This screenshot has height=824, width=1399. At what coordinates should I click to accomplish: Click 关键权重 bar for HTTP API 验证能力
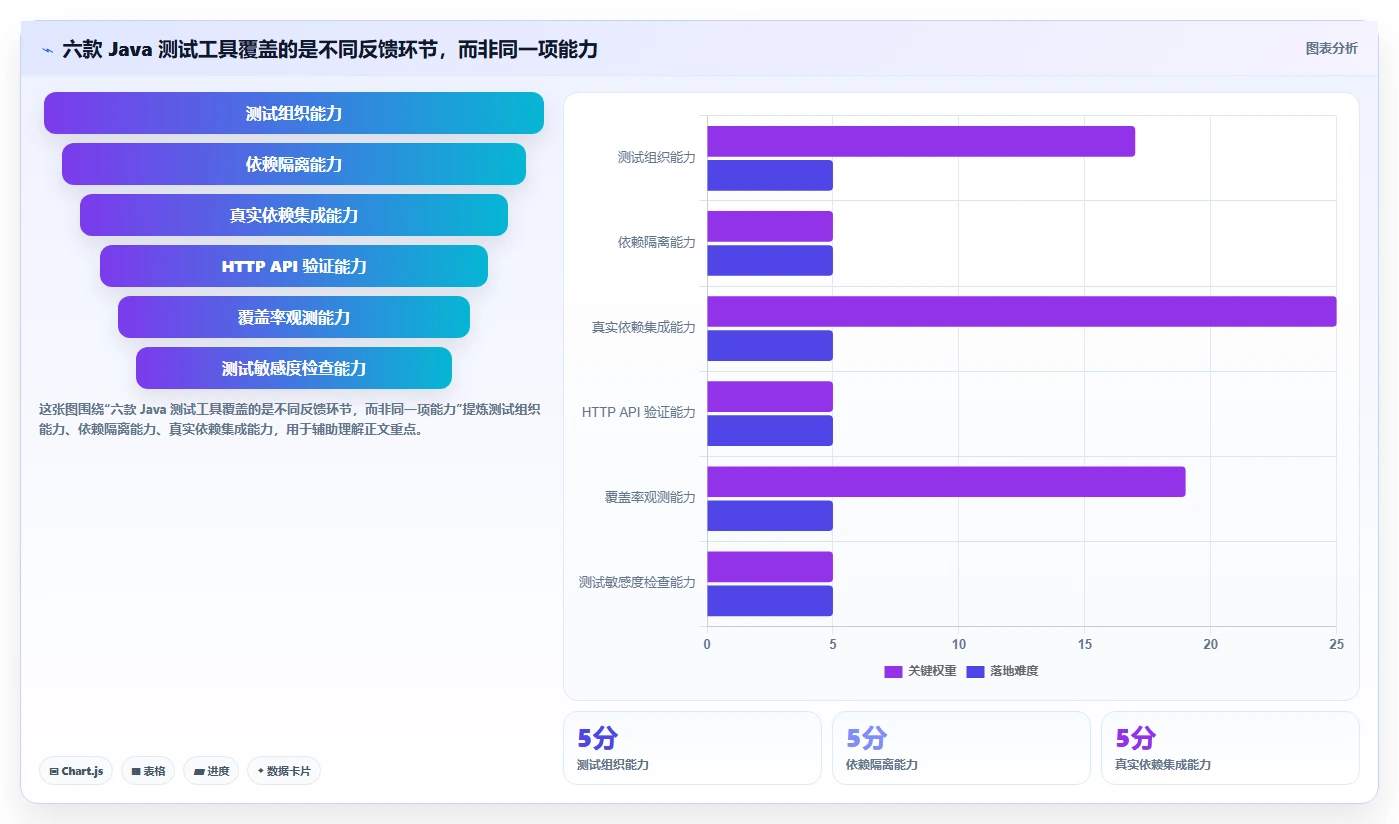pos(770,396)
